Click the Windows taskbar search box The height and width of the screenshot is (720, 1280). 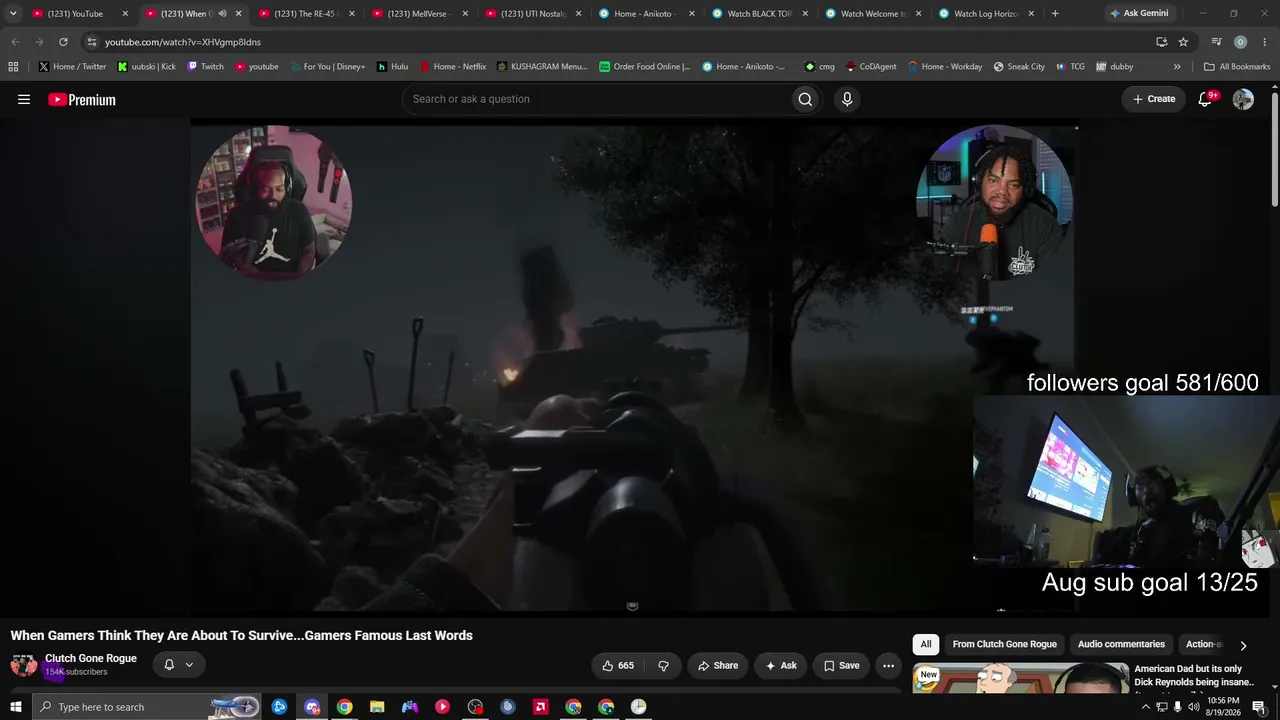coord(148,707)
